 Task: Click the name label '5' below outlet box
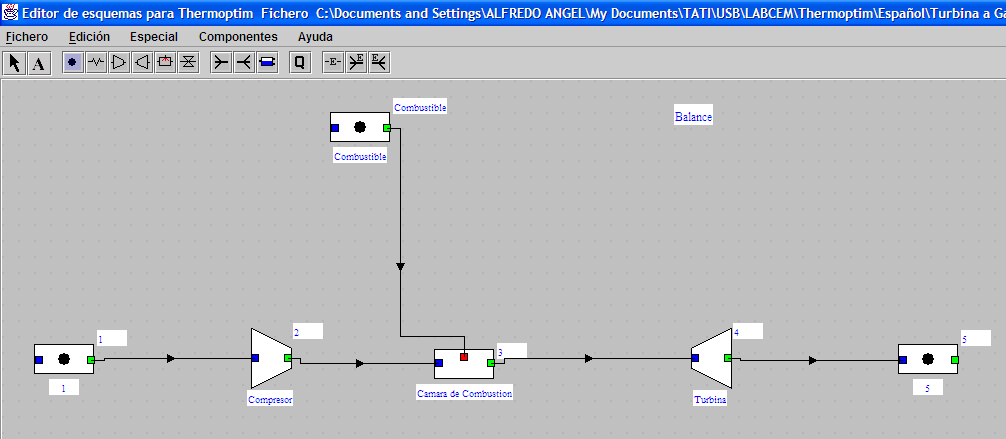tap(928, 388)
